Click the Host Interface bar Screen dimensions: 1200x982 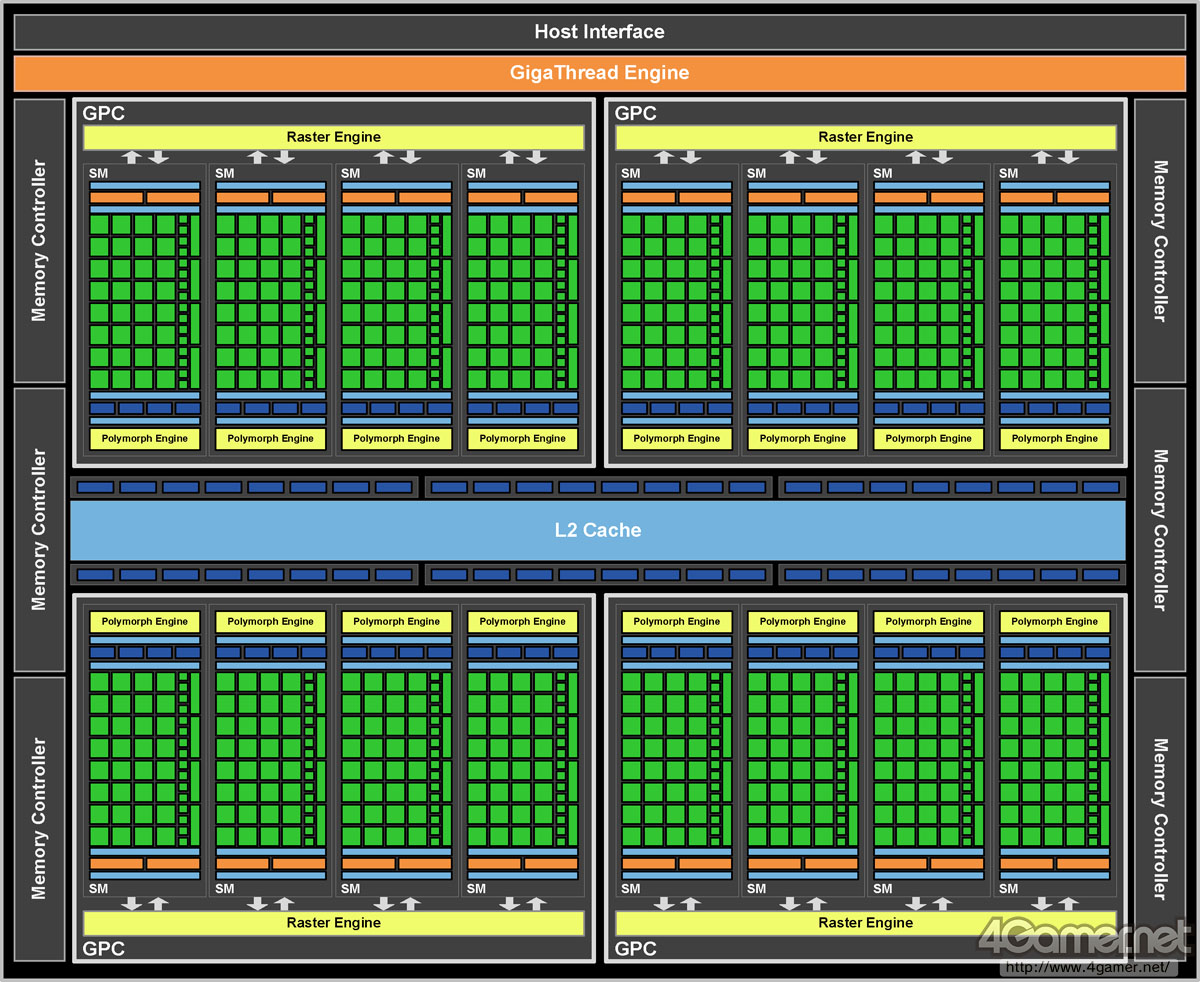(599, 31)
